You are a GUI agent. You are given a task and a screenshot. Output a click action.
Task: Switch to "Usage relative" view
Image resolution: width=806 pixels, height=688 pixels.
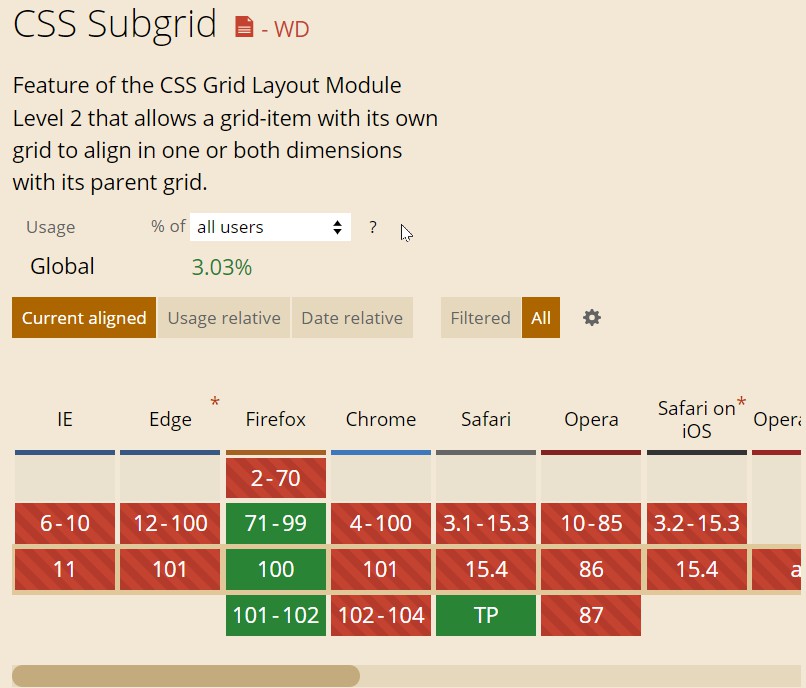click(224, 317)
